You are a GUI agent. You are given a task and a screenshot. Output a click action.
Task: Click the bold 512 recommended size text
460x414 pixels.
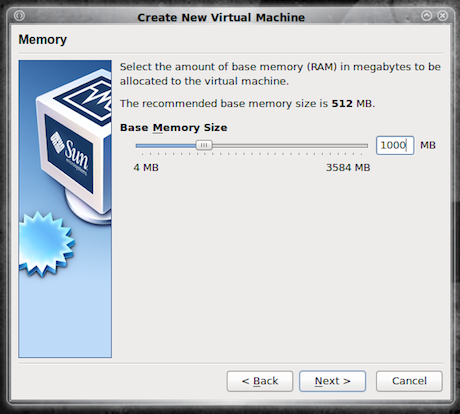click(x=342, y=104)
